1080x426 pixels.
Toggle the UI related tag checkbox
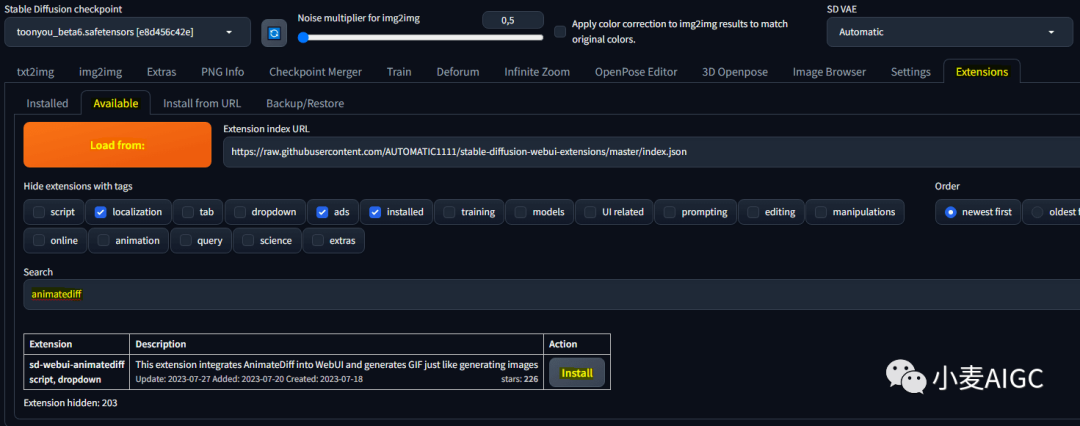(x=590, y=212)
